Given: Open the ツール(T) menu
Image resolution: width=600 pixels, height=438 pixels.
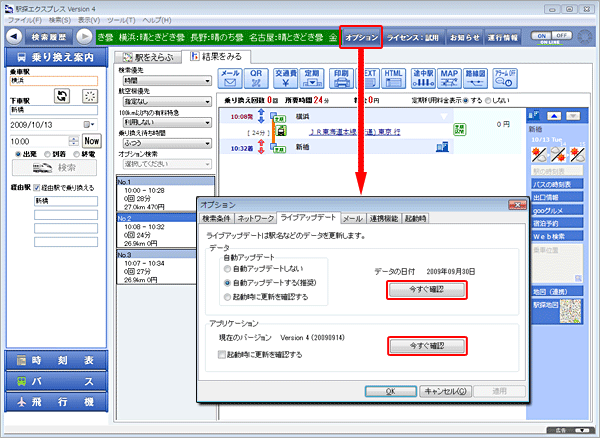Looking at the screenshot, I should point(121,20).
